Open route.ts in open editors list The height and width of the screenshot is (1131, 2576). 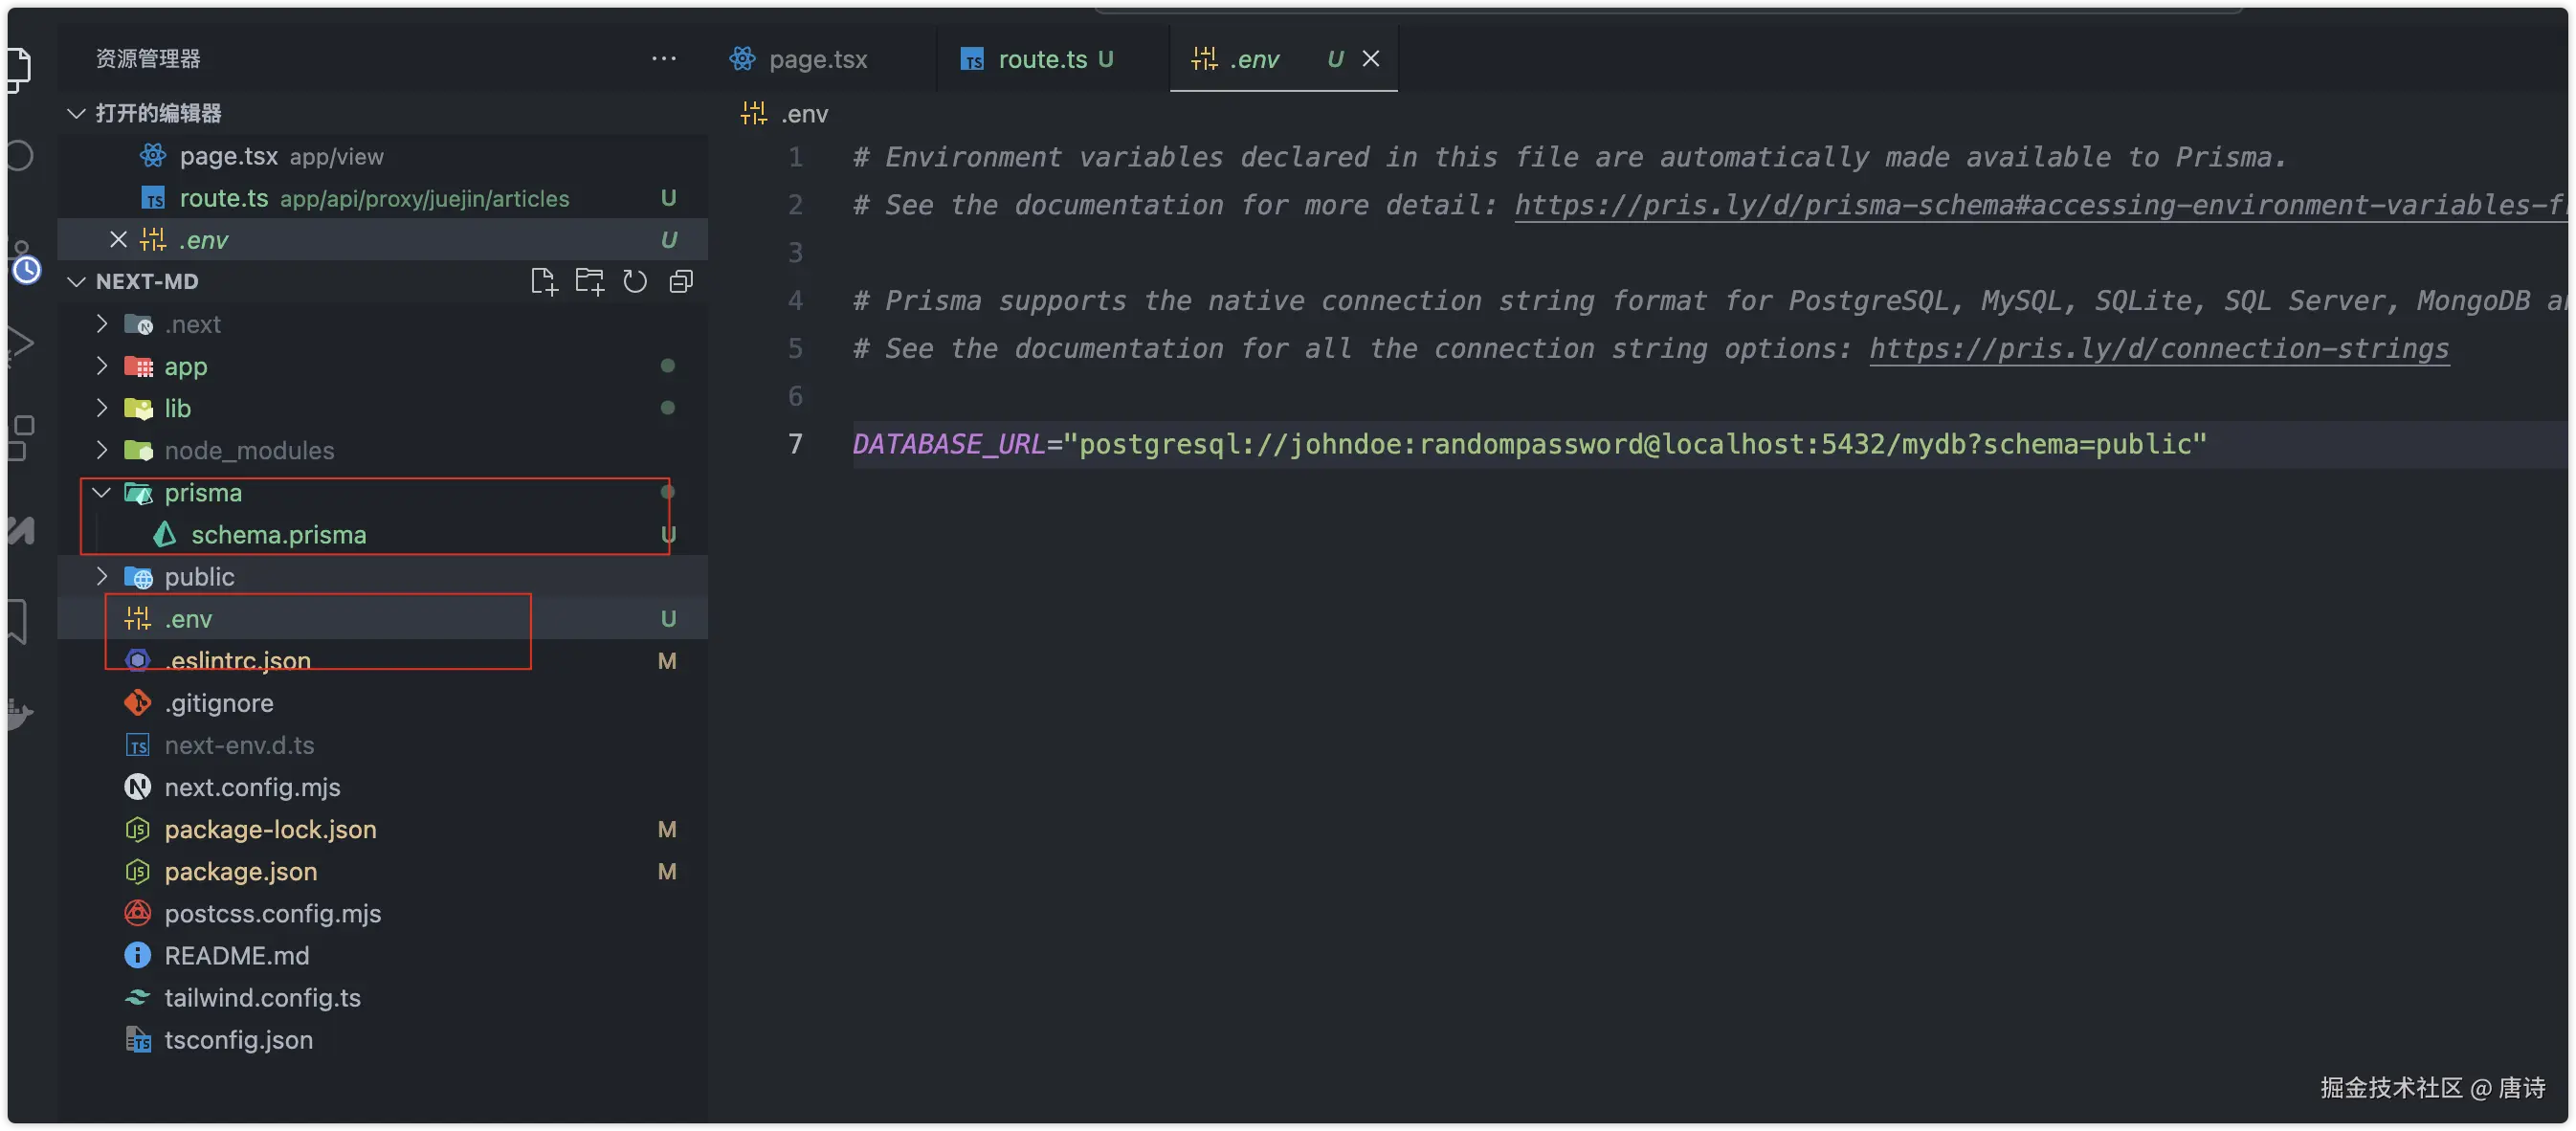coord(383,198)
